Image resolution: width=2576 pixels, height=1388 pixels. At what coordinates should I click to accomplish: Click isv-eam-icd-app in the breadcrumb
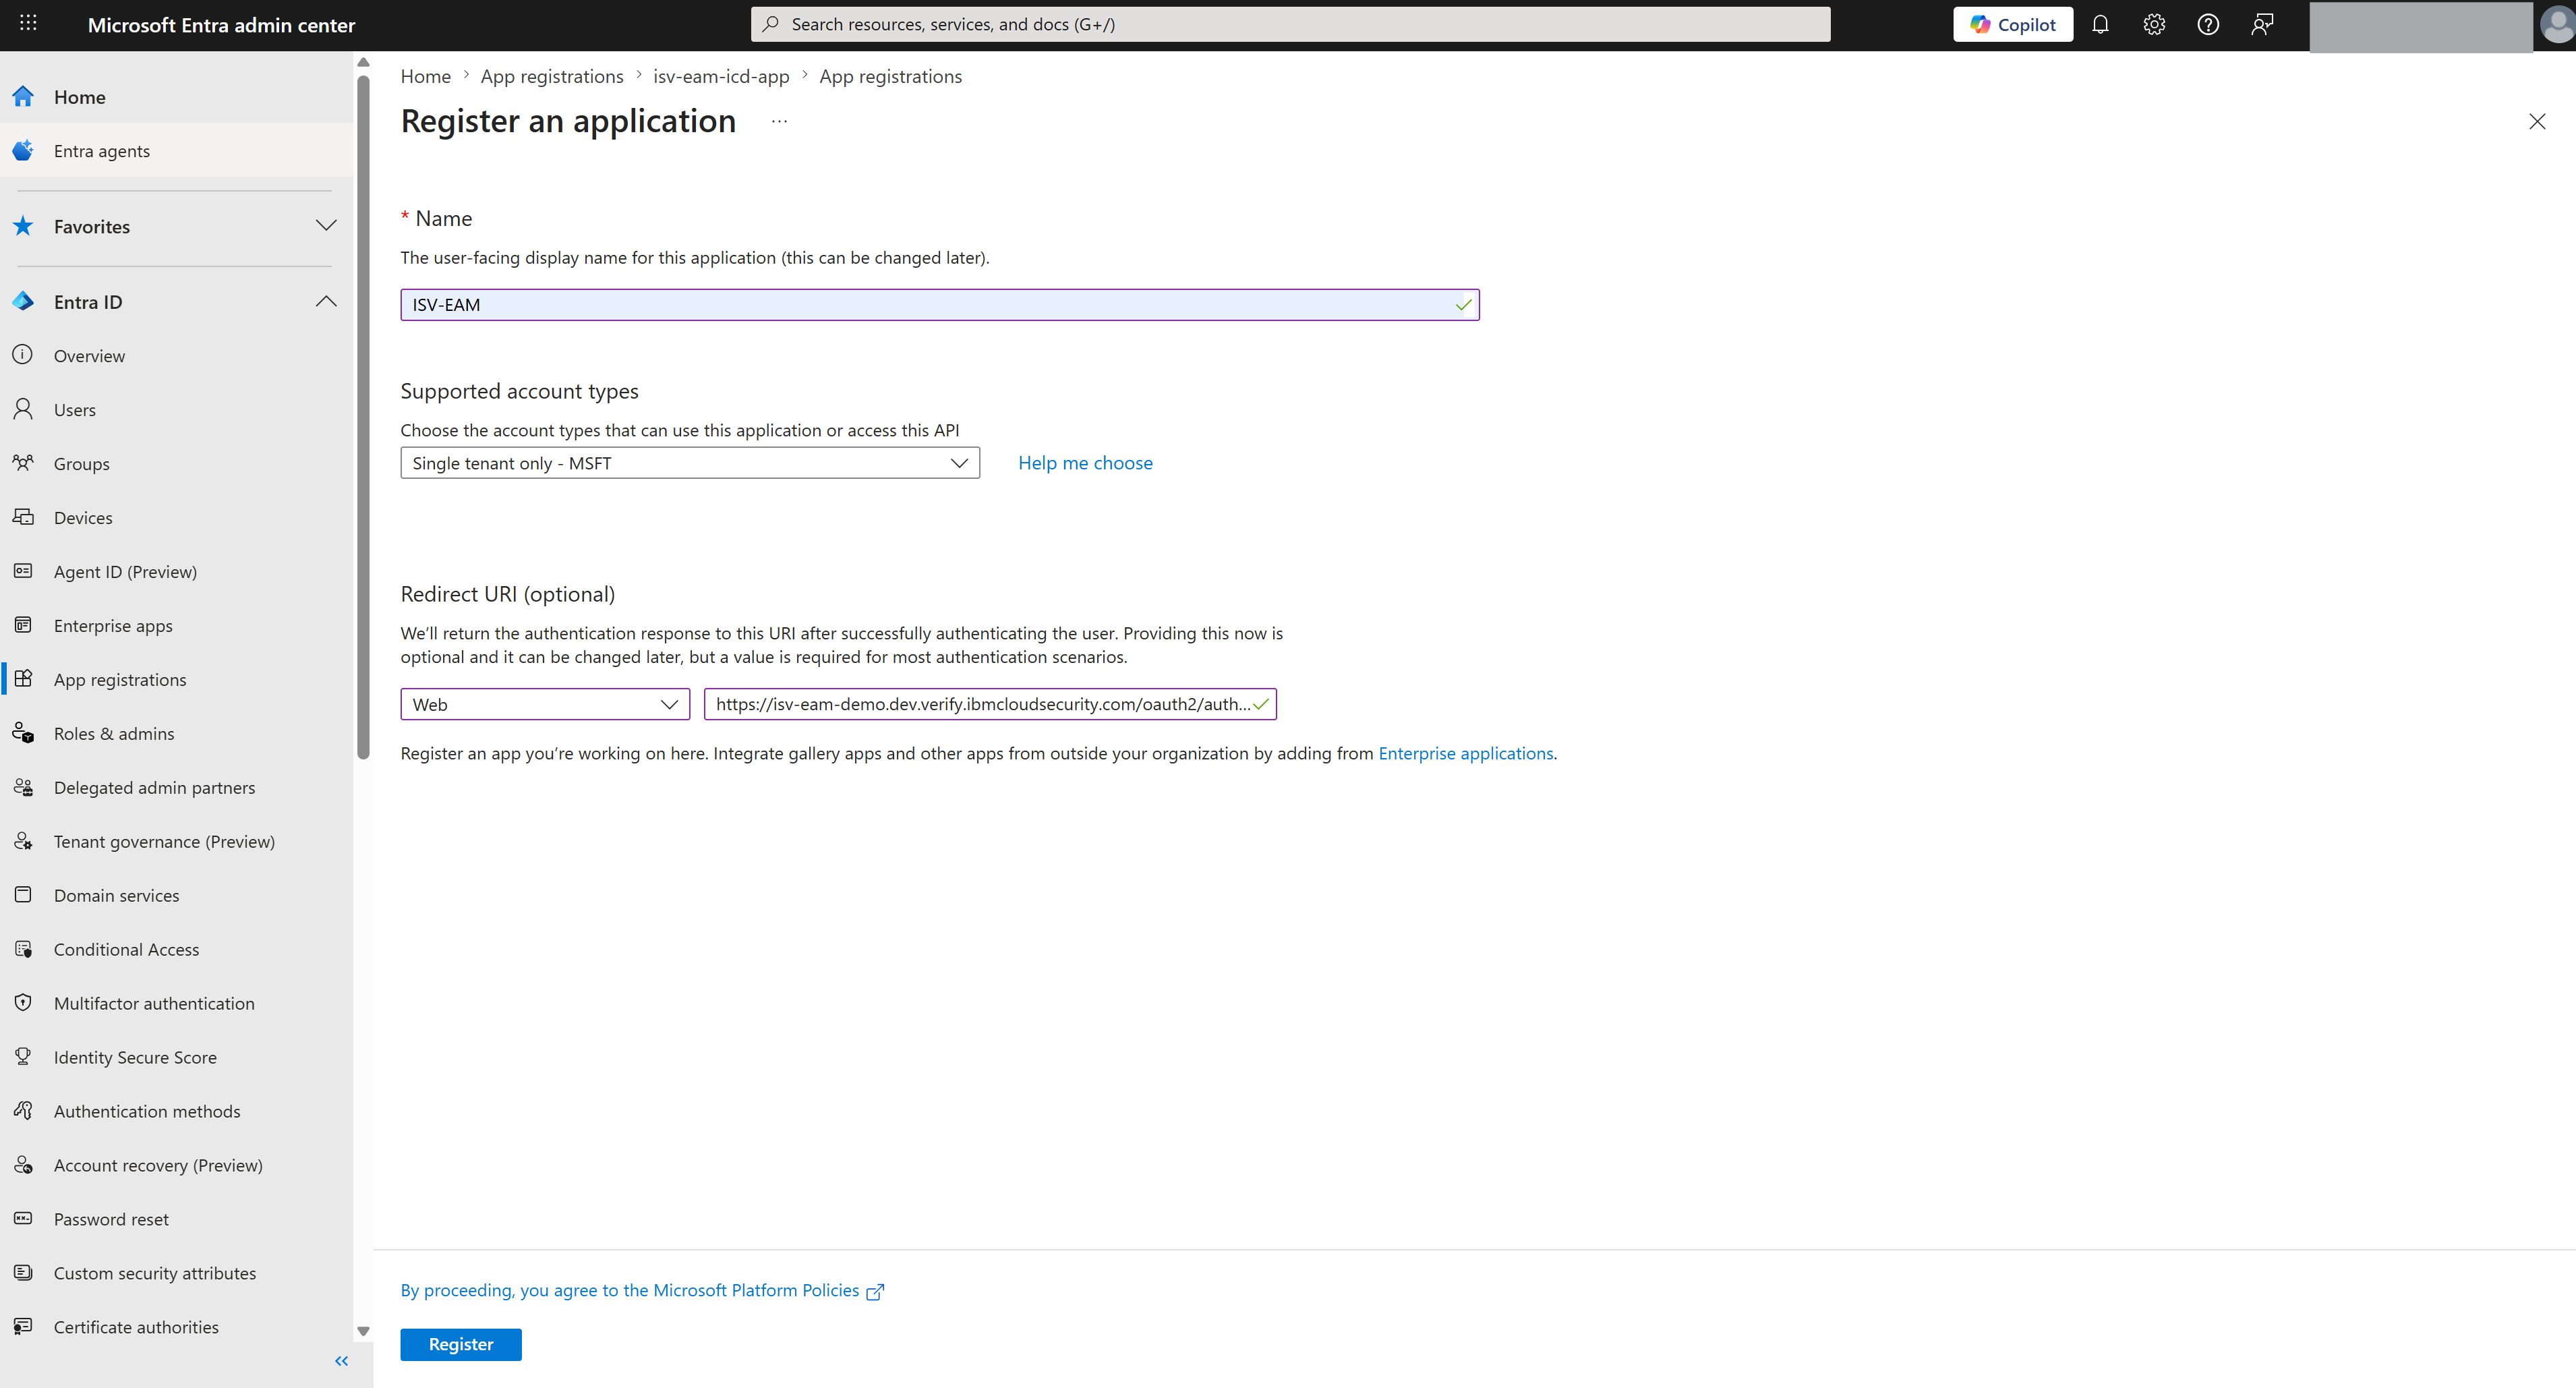coord(721,76)
